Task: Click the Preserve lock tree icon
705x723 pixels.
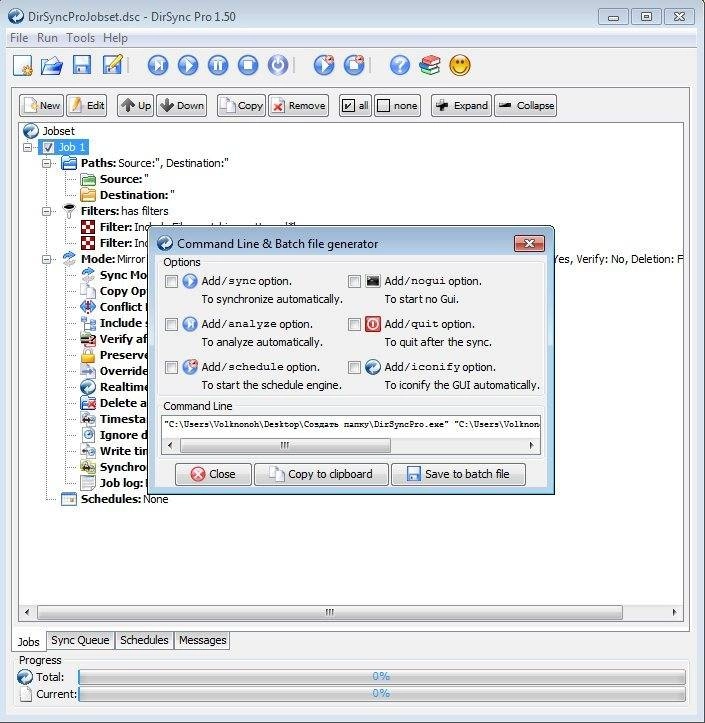Action: pos(88,355)
